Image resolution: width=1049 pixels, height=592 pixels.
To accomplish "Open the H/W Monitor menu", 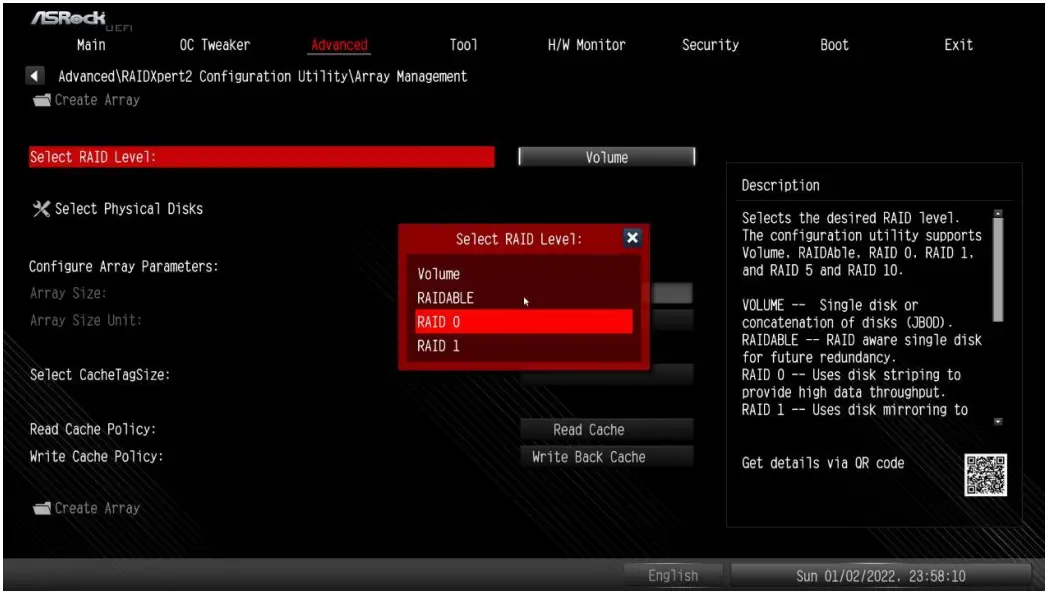I will (x=585, y=44).
